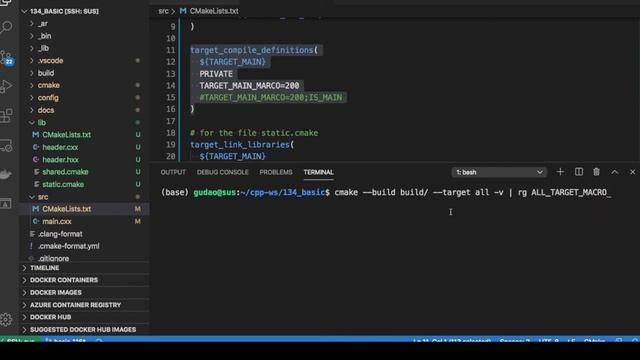Click the commented line with IS_MAIN
Screen dimensions: 640x360
point(271,98)
